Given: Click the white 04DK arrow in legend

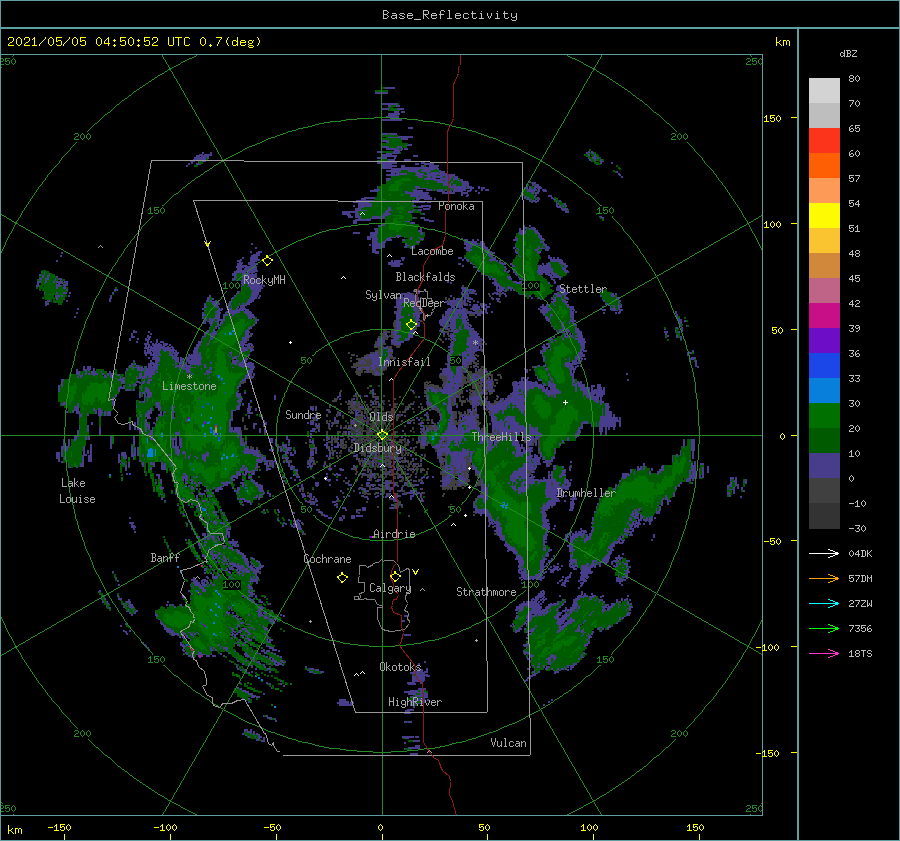Looking at the screenshot, I should coord(824,554).
